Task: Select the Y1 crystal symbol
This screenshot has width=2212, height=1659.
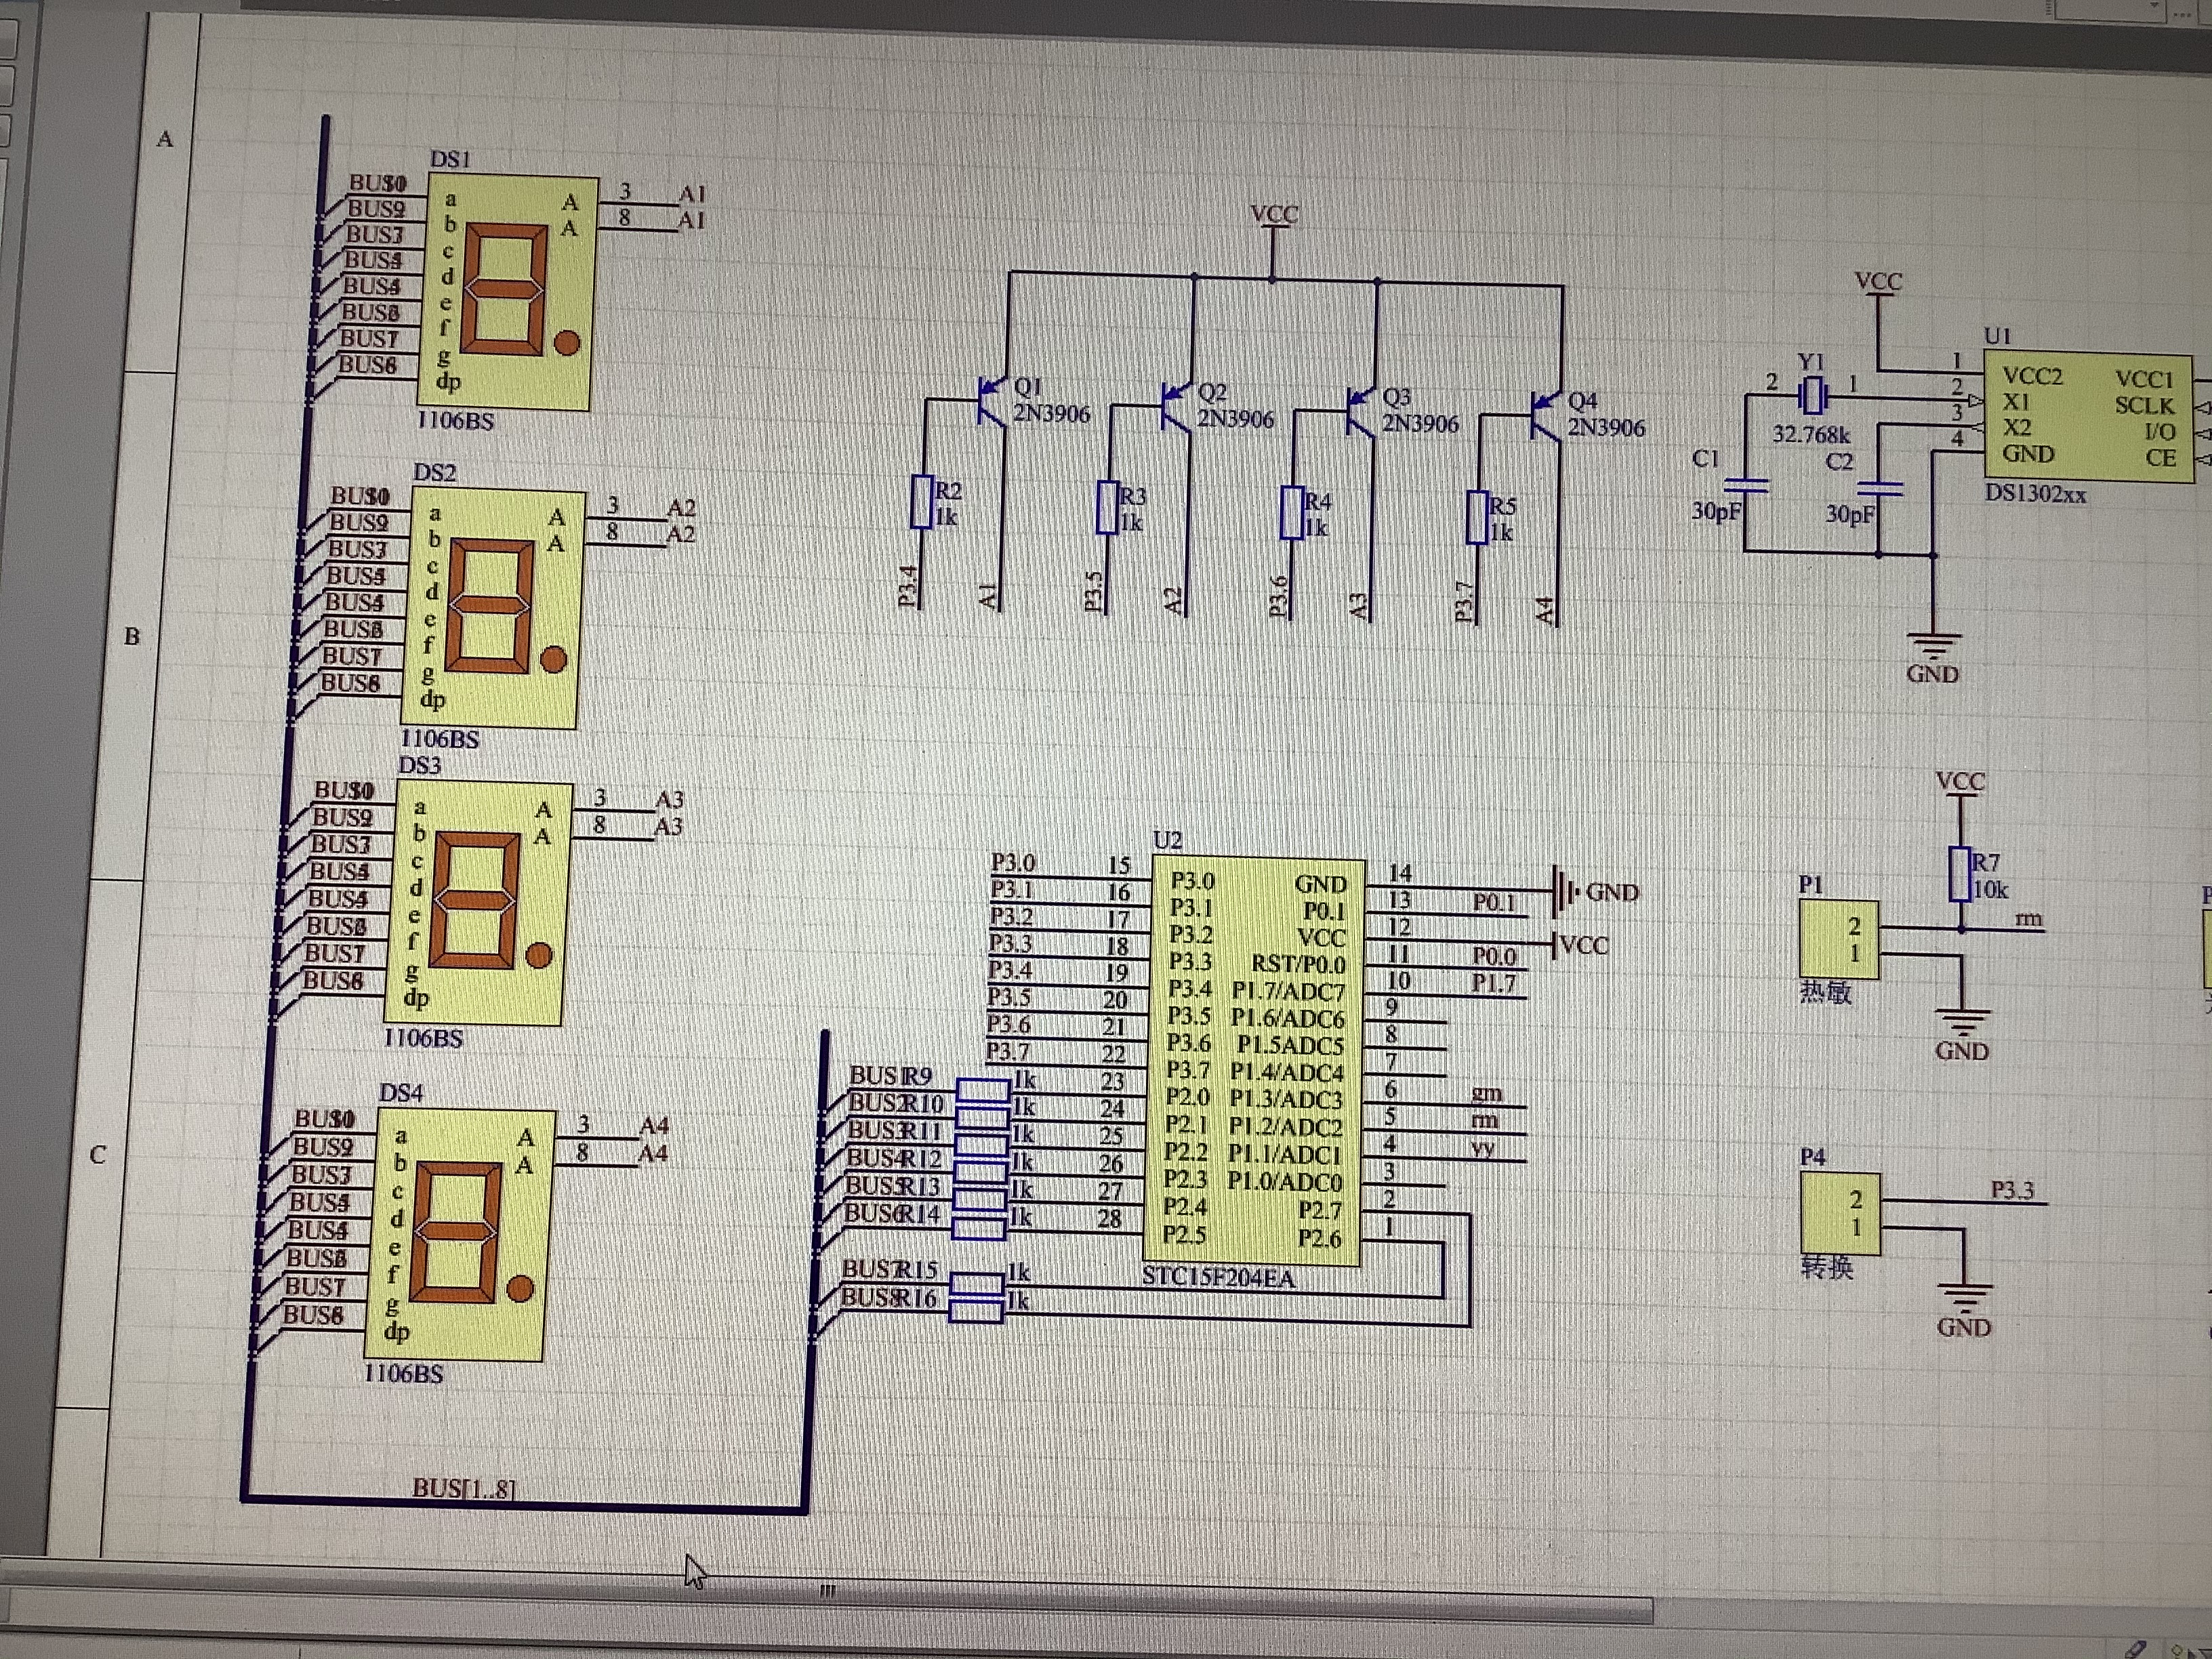Action: pos(1813,396)
